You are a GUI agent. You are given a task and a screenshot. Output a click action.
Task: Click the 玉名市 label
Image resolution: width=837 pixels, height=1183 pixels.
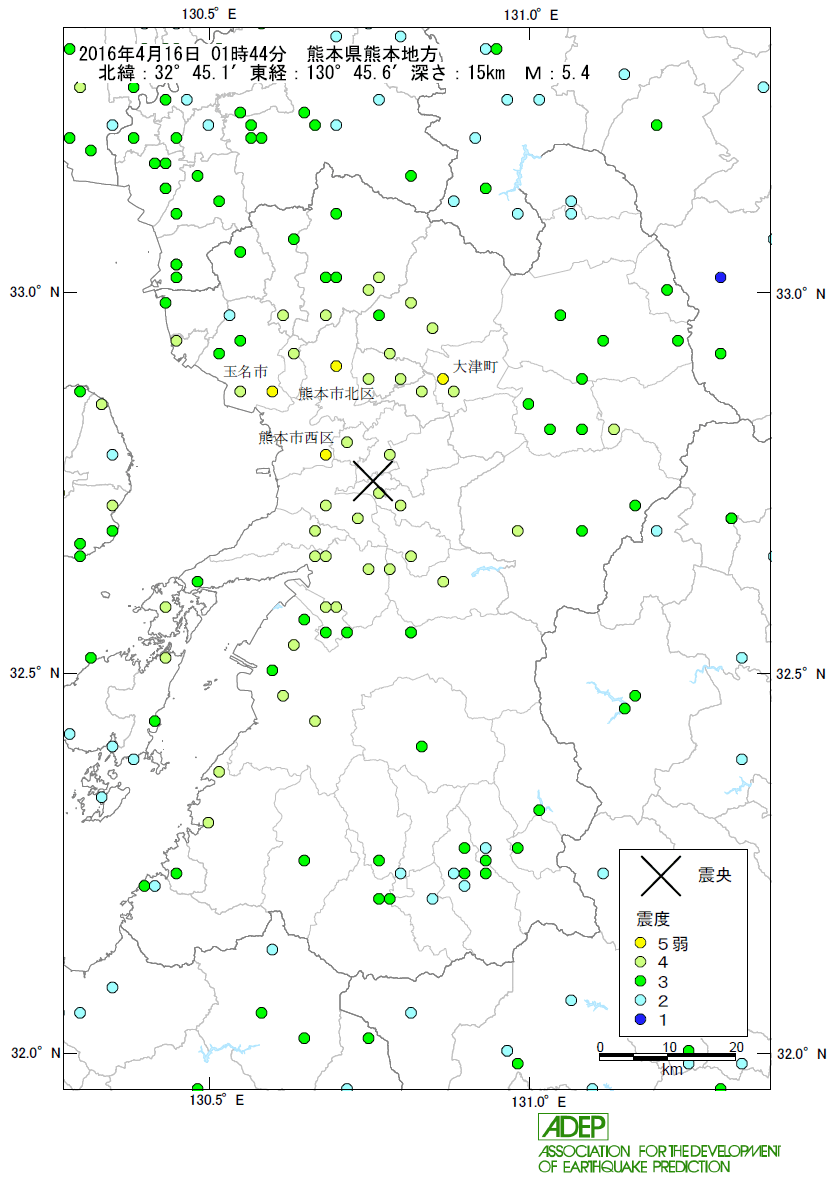tap(245, 372)
